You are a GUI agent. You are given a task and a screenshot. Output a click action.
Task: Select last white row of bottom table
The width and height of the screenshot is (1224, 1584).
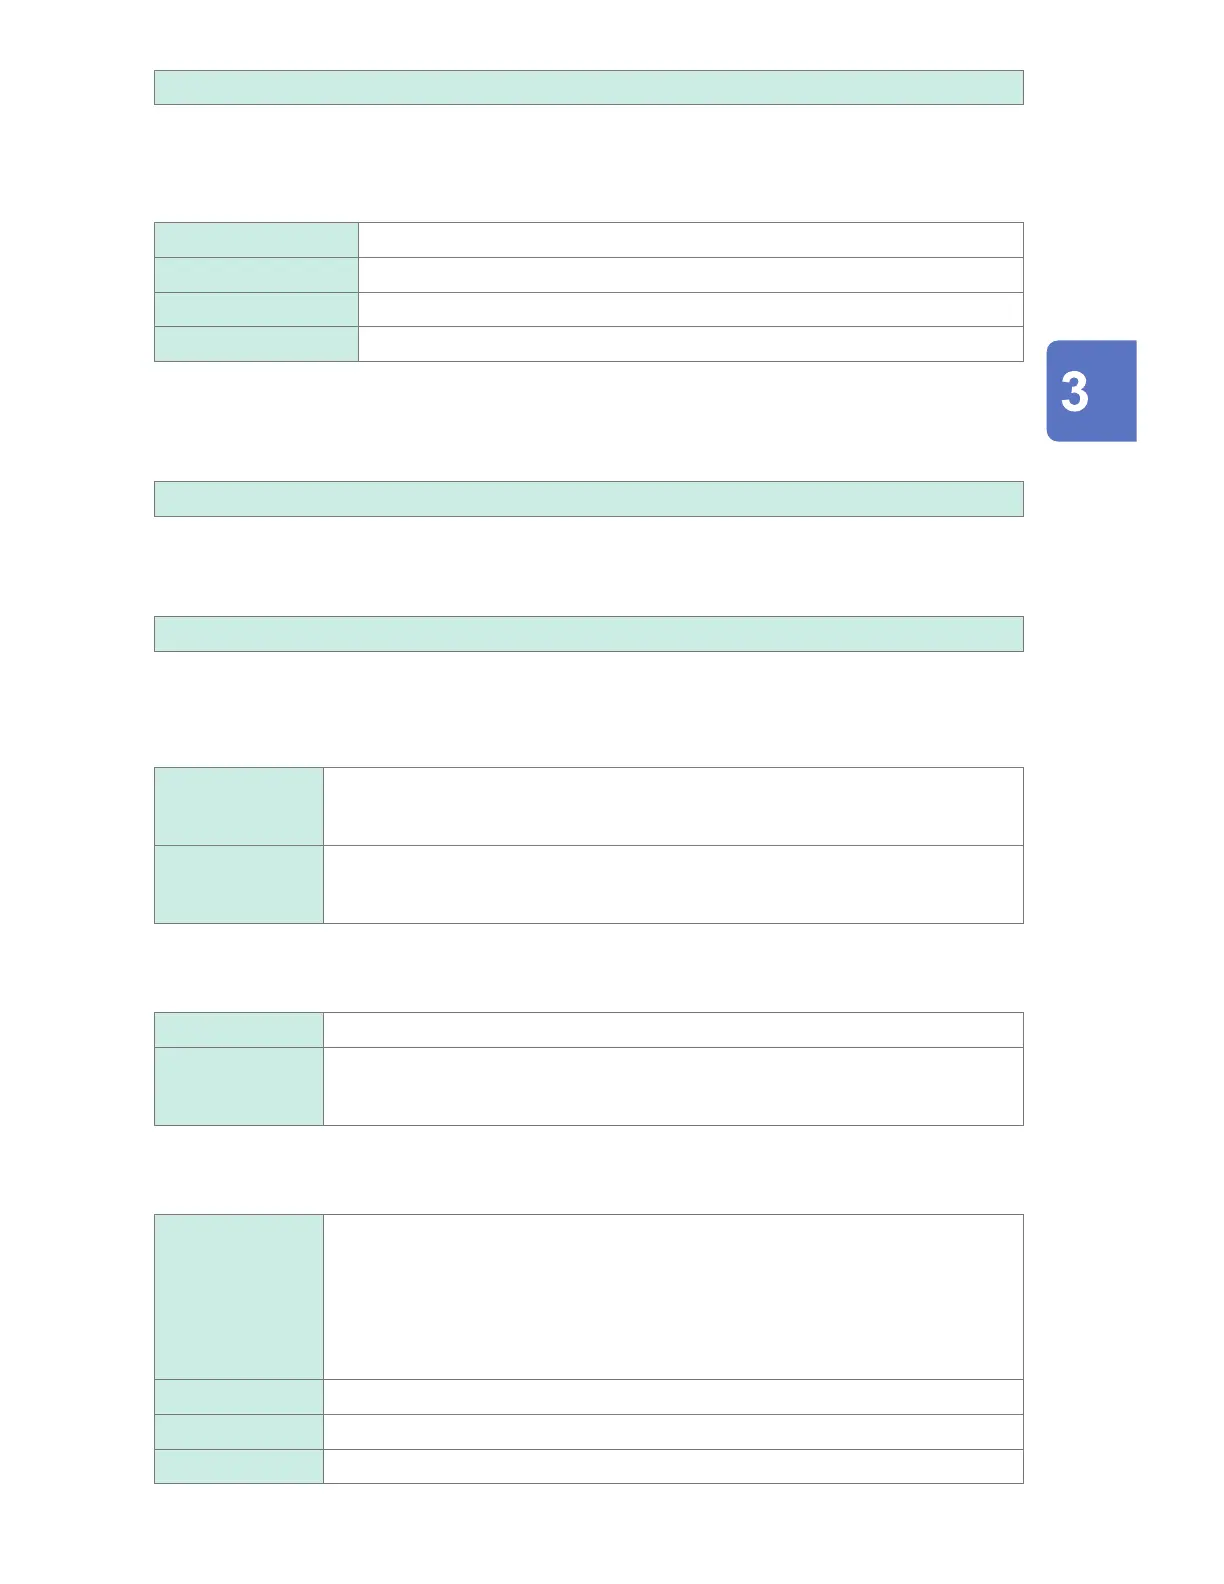click(674, 1466)
